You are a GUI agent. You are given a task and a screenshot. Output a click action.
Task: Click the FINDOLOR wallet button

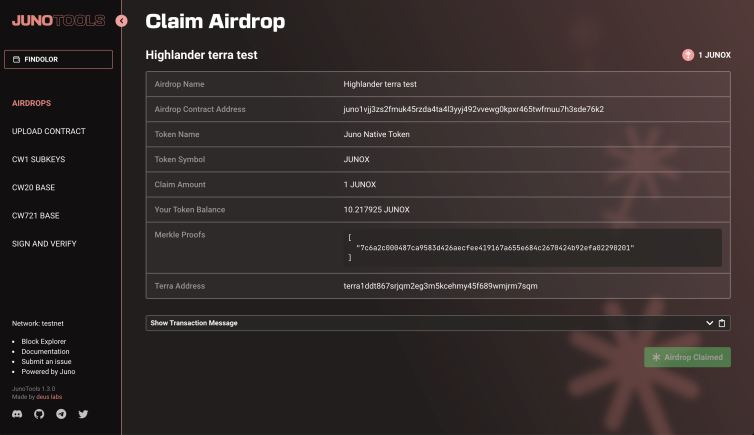point(59,60)
